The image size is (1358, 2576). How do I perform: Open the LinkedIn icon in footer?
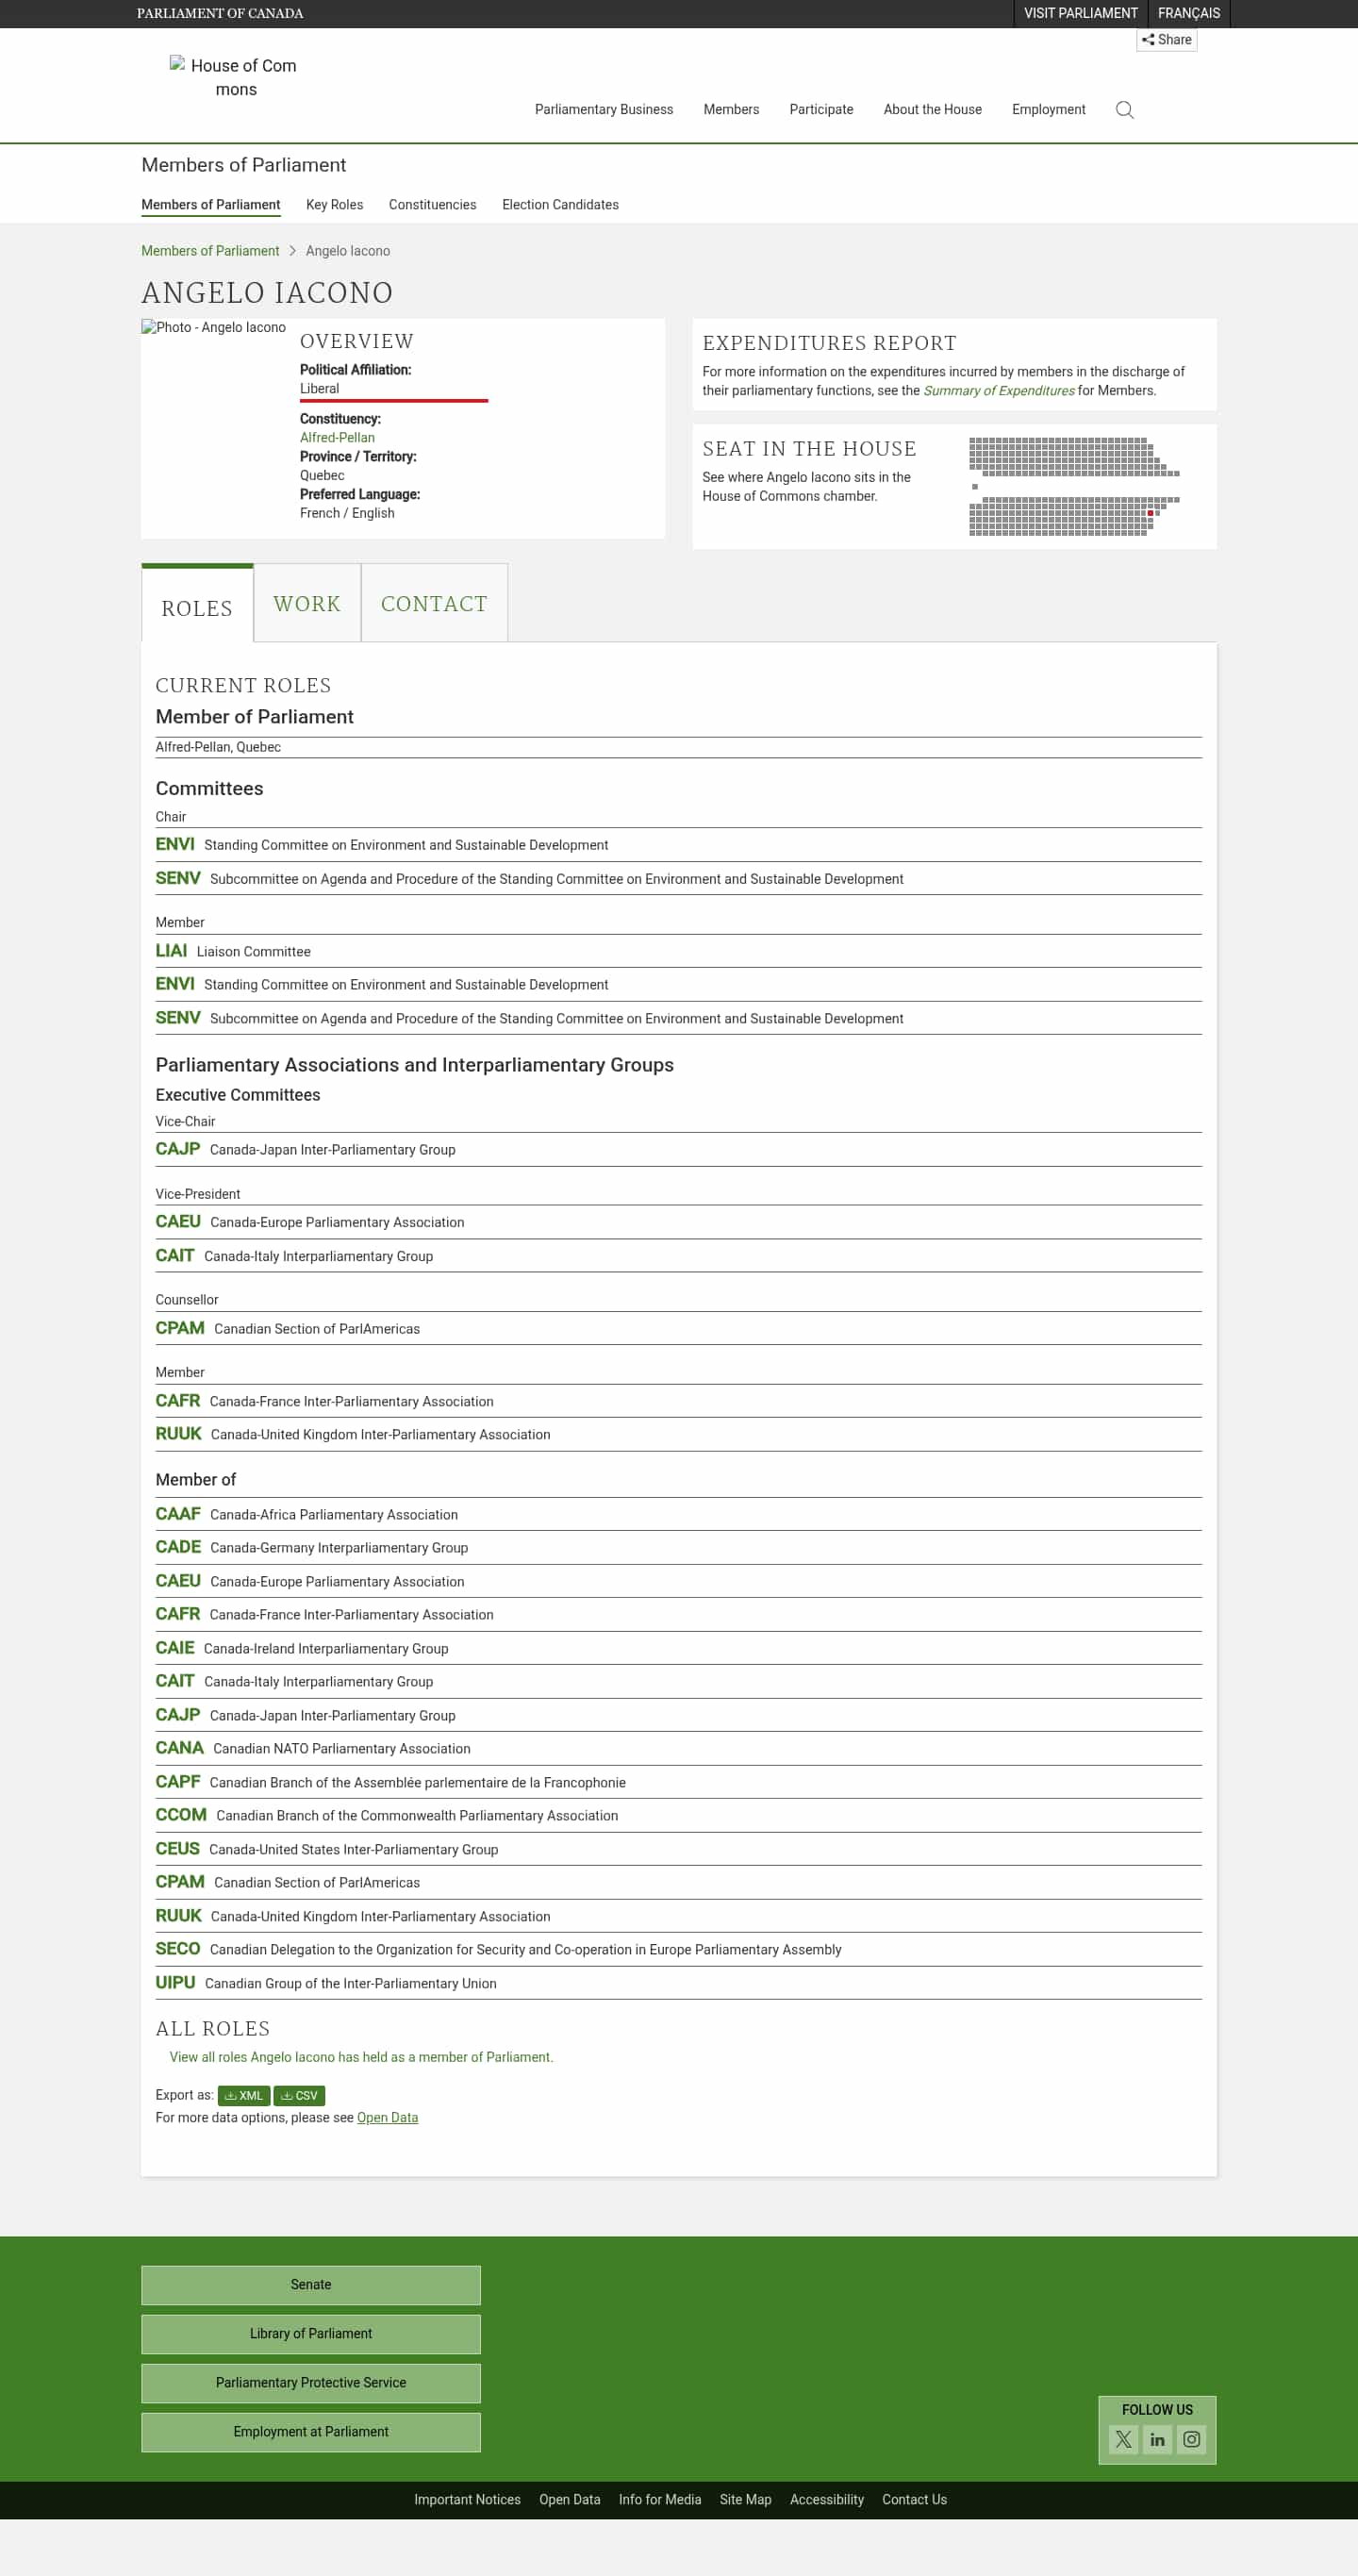[1157, 2439]
